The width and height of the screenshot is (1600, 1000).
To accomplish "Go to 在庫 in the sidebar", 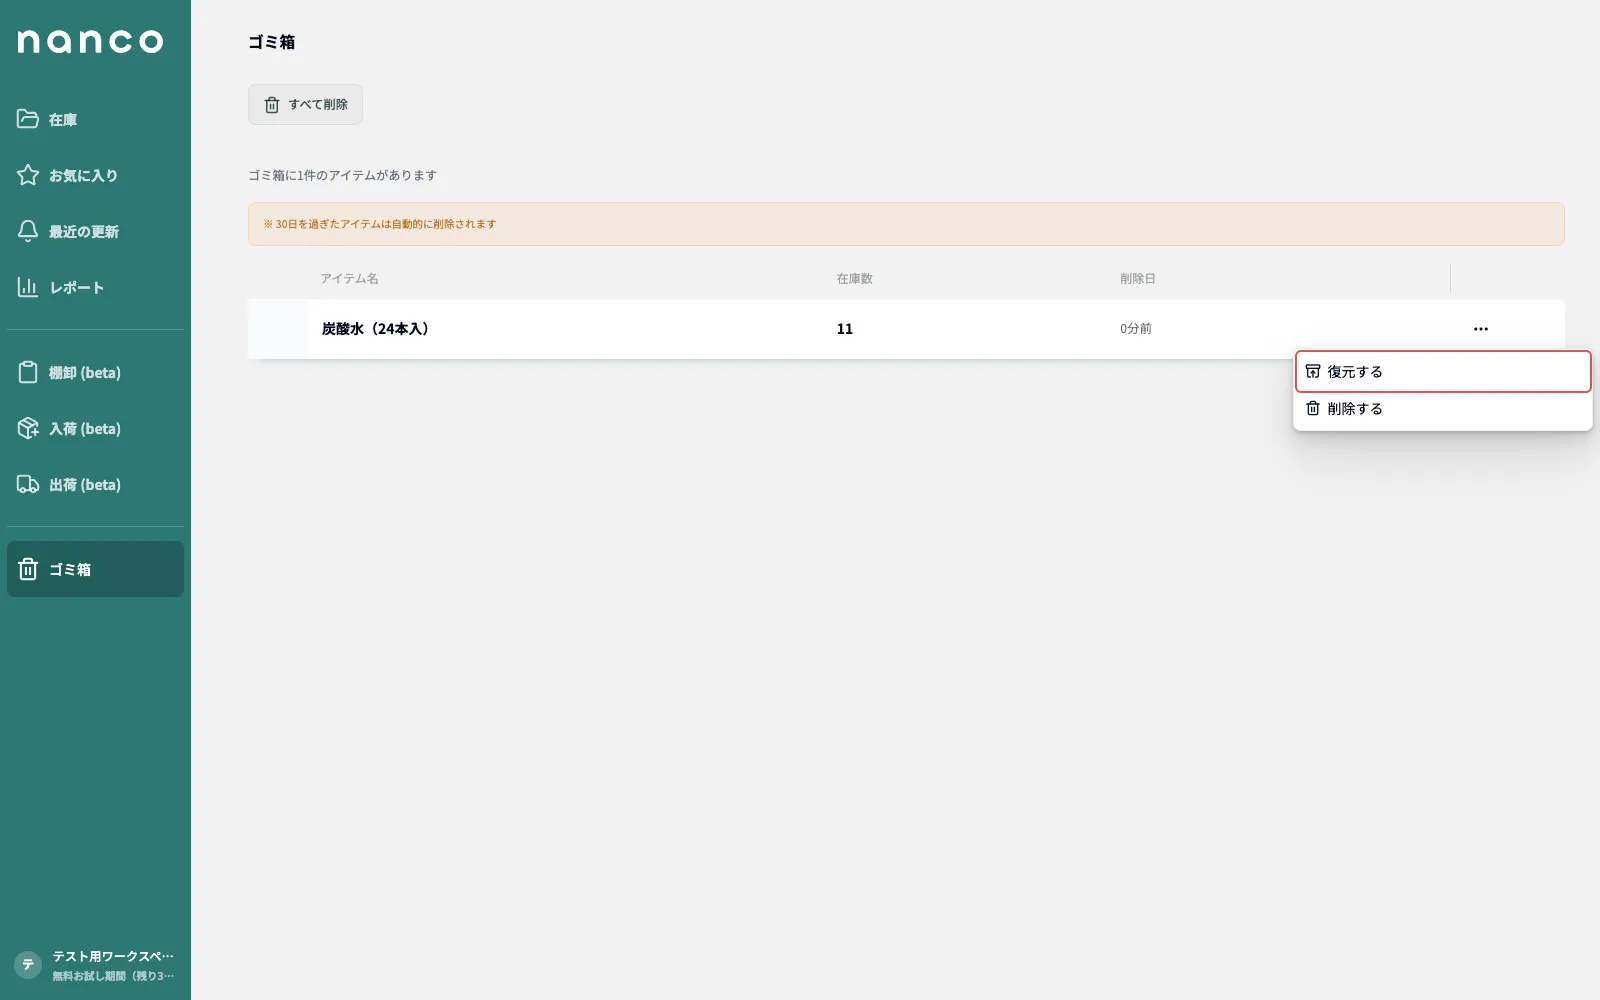I will pos(95,119).
